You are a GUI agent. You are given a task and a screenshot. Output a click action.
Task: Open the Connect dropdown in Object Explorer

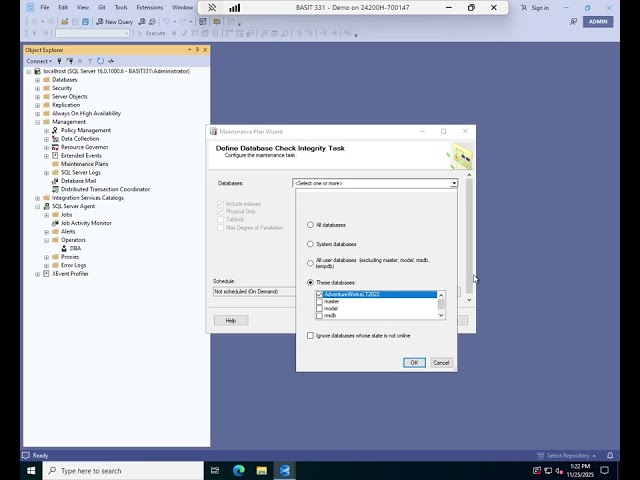coord(39,61)
